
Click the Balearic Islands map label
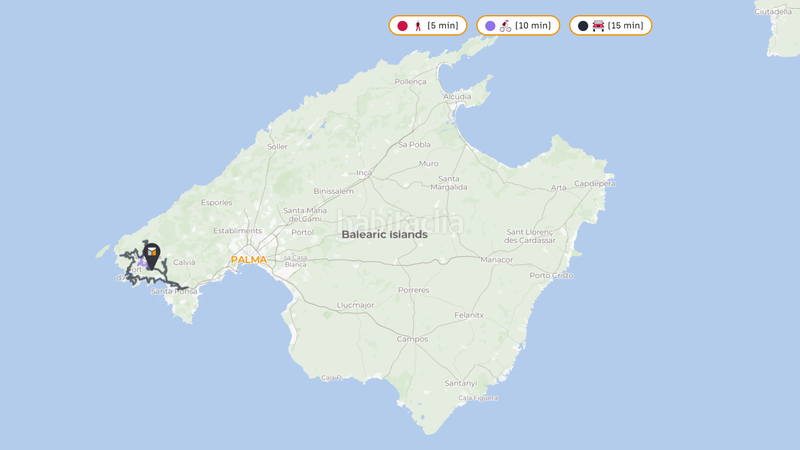[x=384, y=235]
